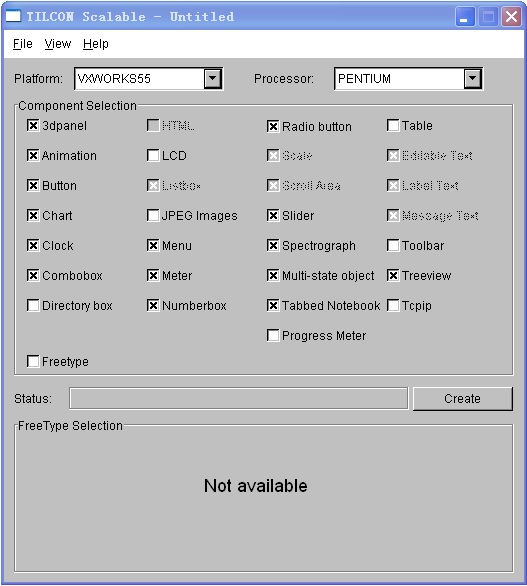Enable the Table checkbox
The image size is (527, 586).
pyautogui.click(x=393, y=126)
